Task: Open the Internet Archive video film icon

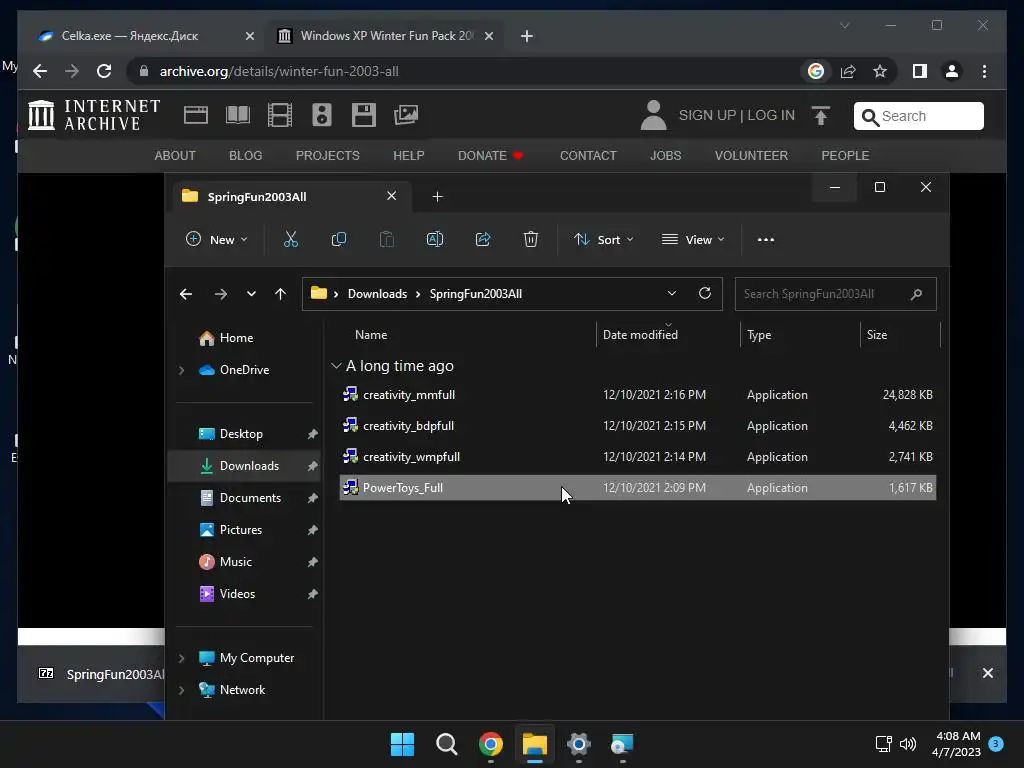Action: (x=280, y=115)
